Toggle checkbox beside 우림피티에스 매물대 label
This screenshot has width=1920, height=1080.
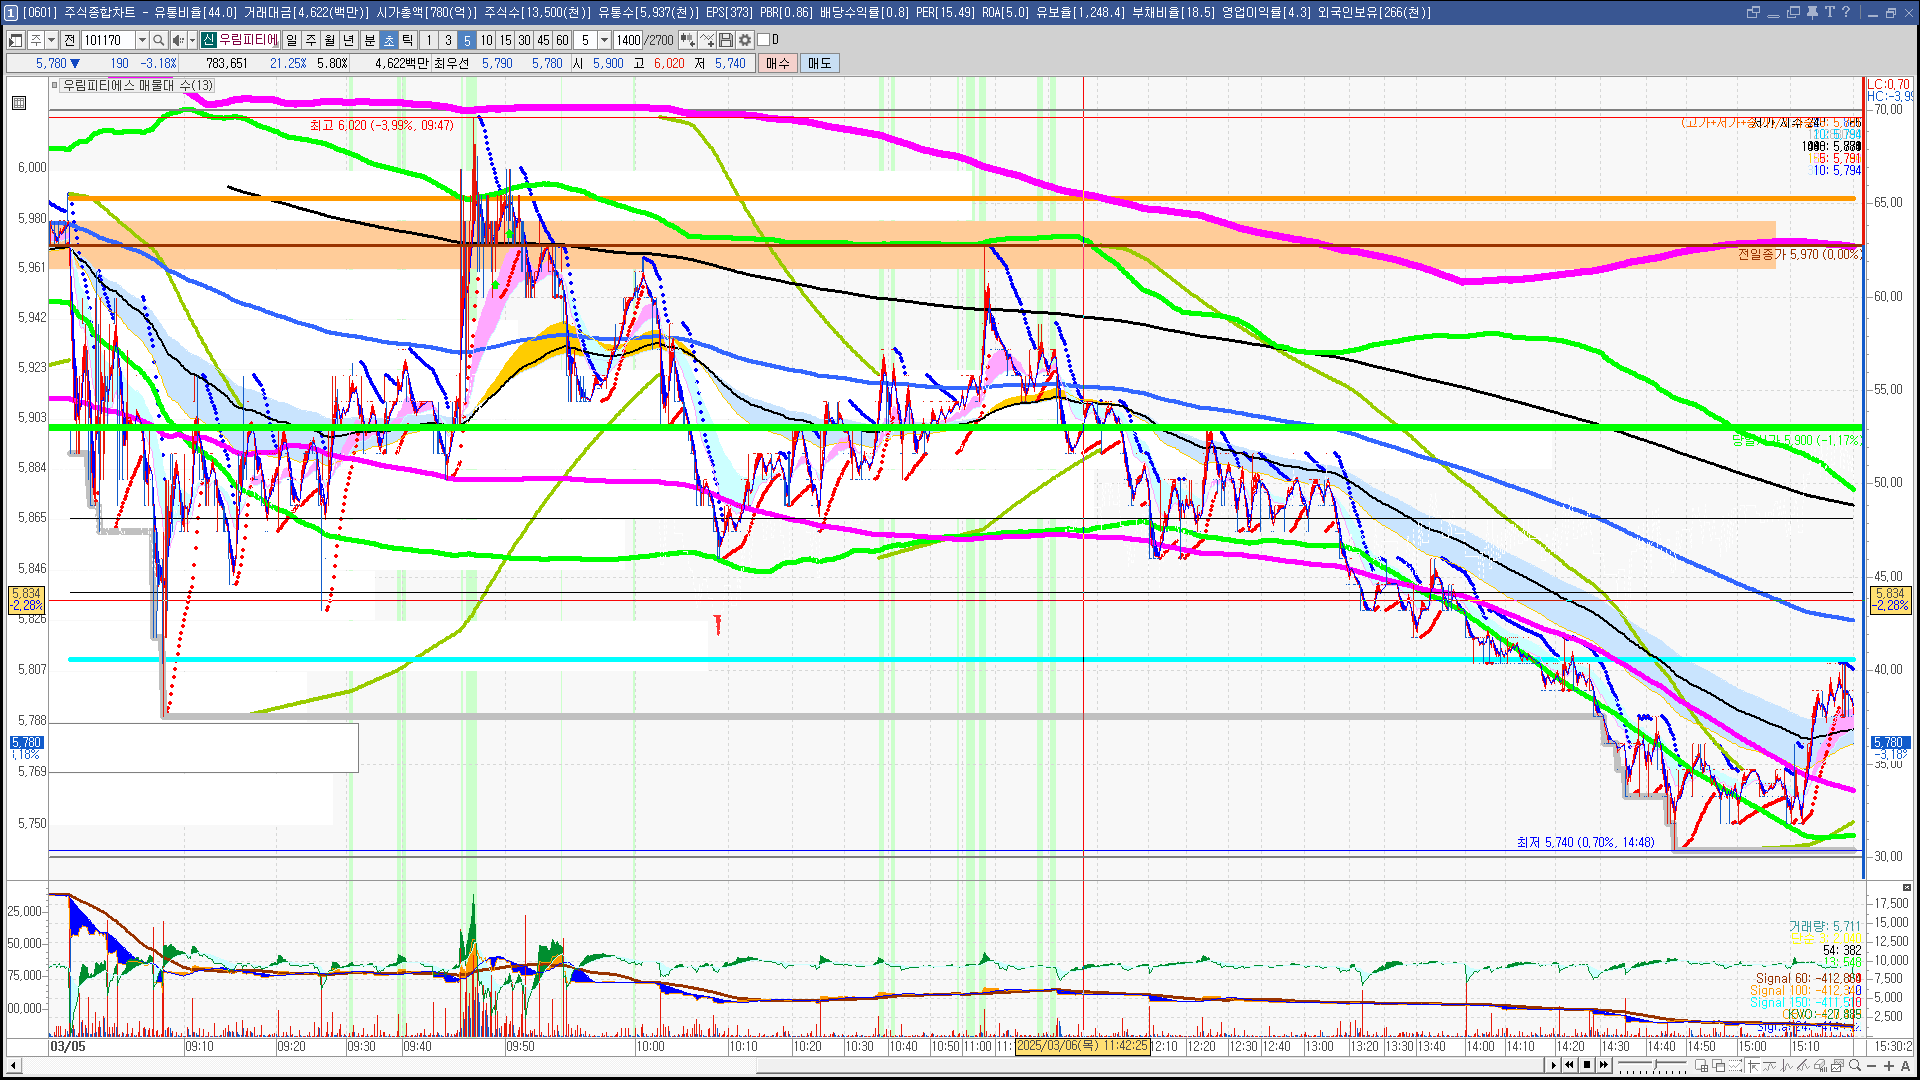55,85
